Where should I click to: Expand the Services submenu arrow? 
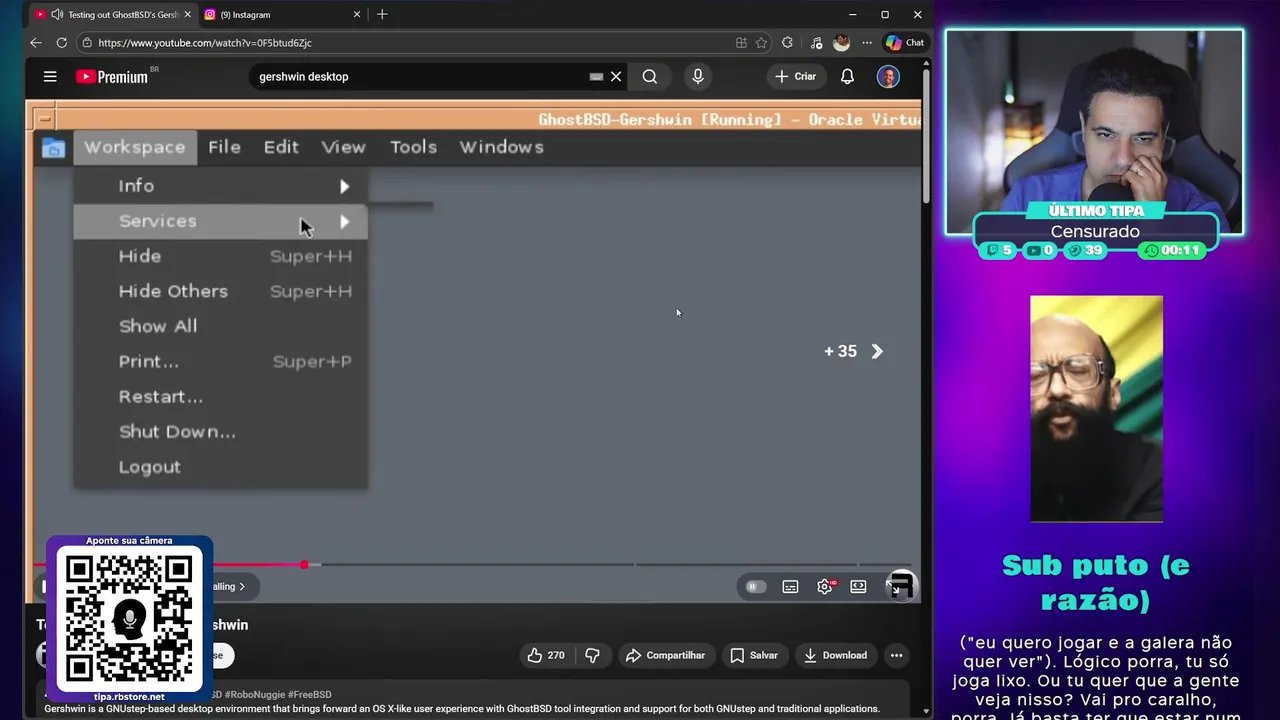point(344,221)
